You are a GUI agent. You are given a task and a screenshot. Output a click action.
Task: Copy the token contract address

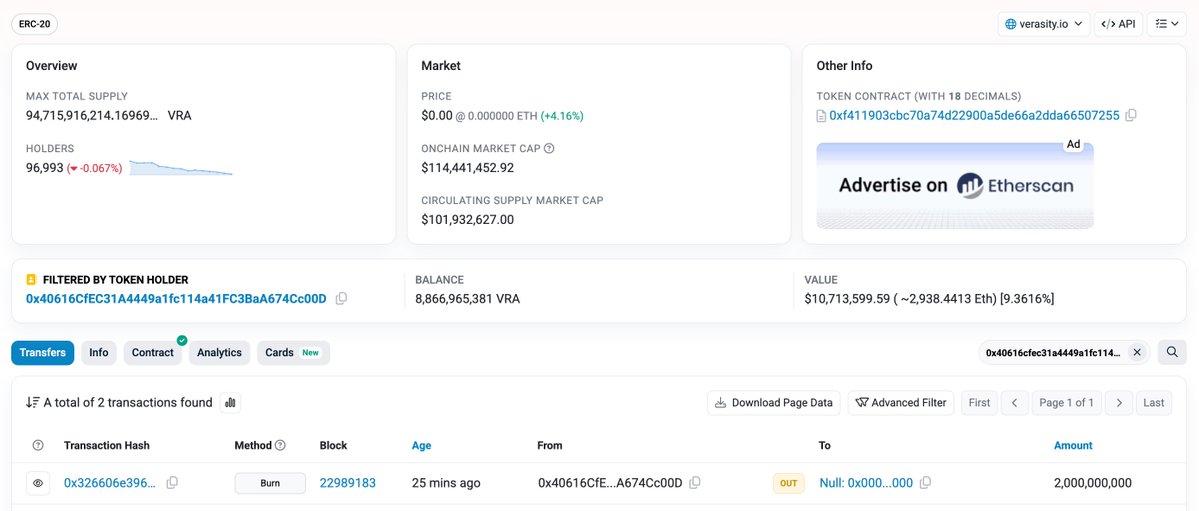(x=1131, y=116)
